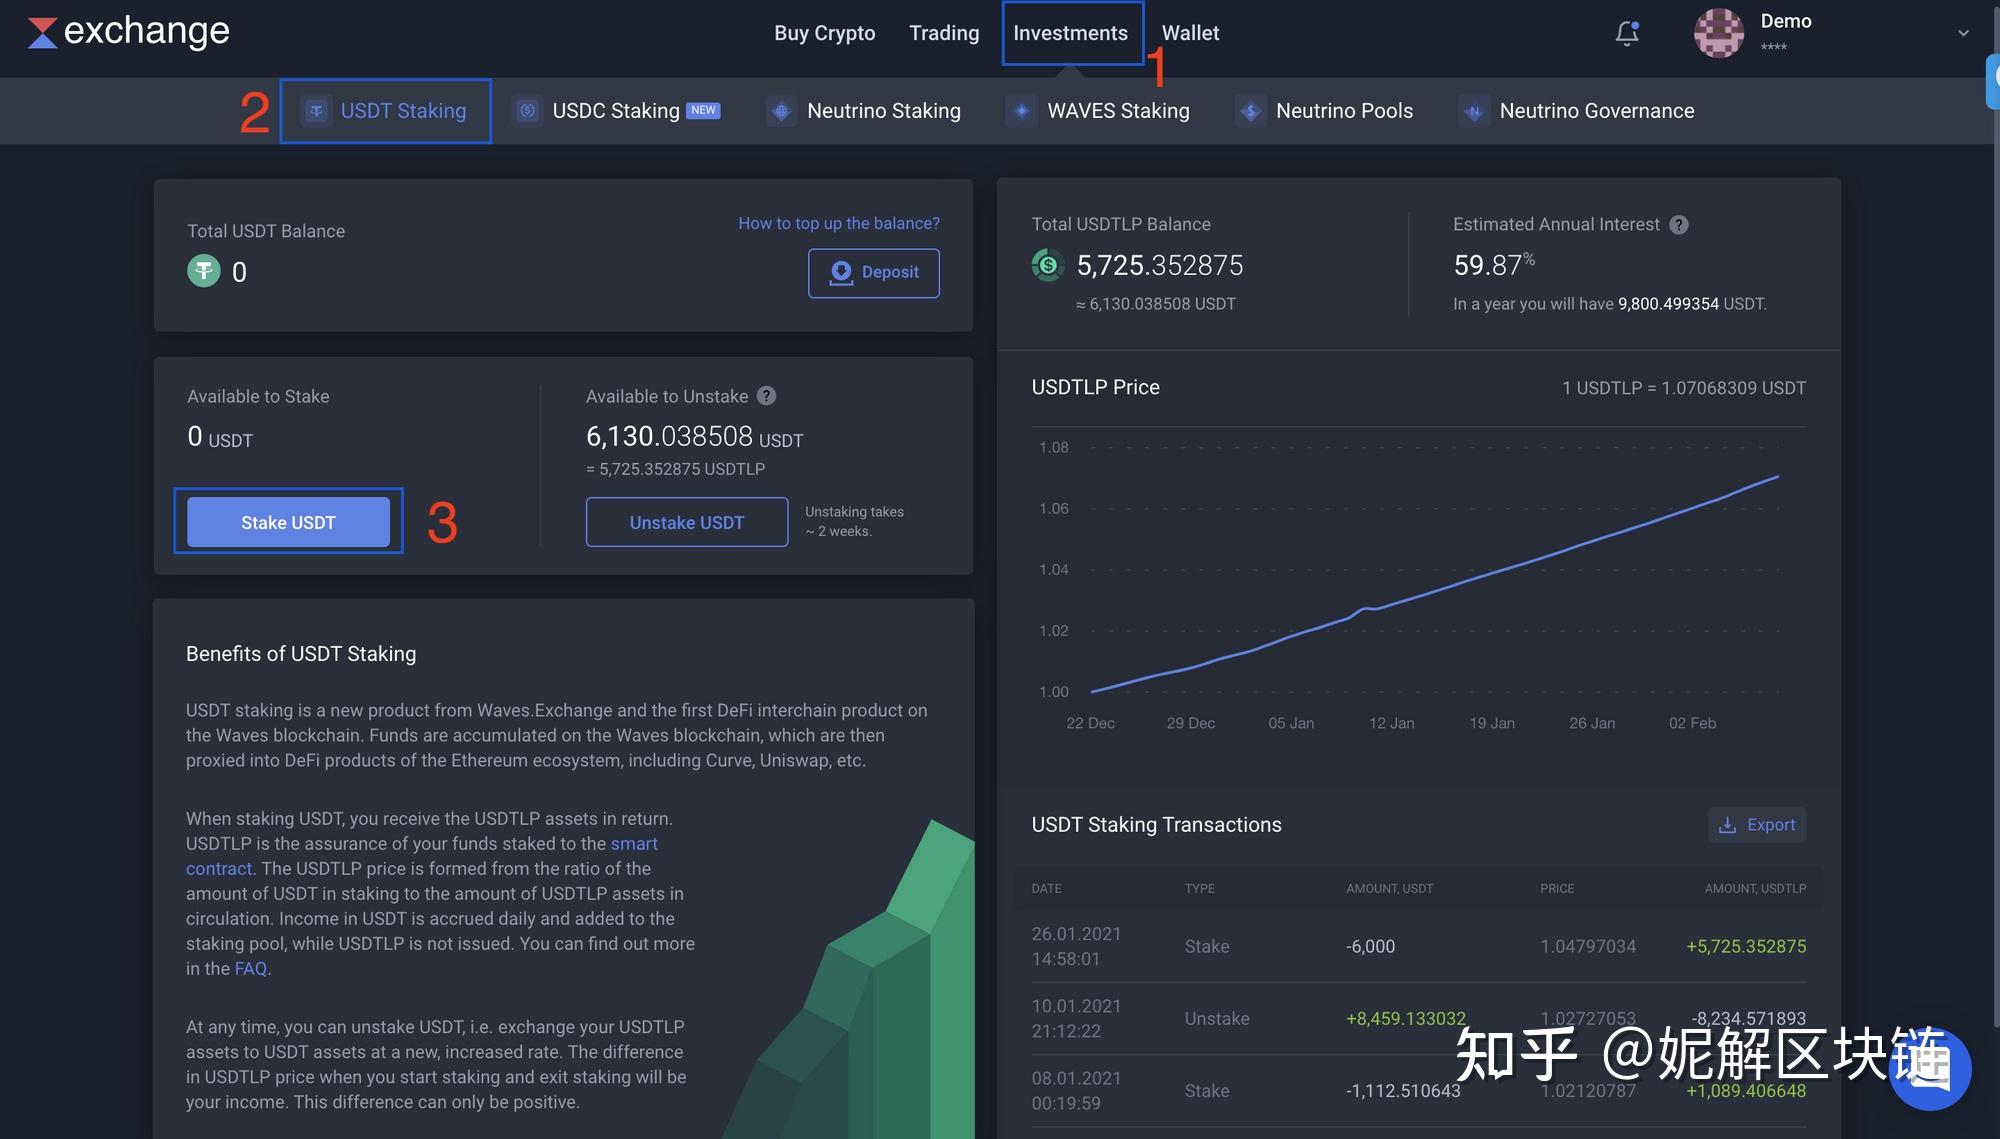Click the 6,130.038508 USDT unstake amount
The width and height of the screenshot is (2000, 1139).
[694, 437]
